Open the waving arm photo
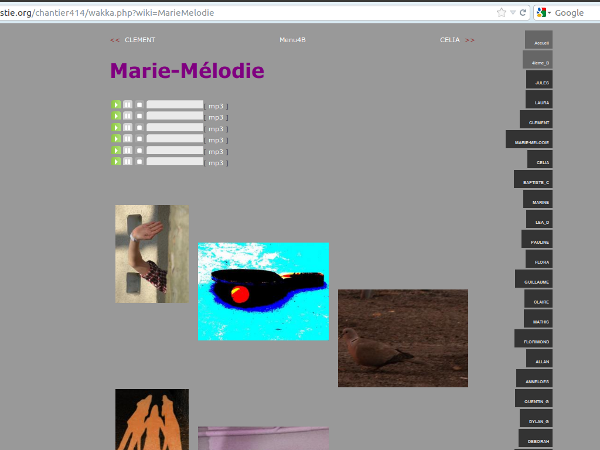 pos(151,254)
